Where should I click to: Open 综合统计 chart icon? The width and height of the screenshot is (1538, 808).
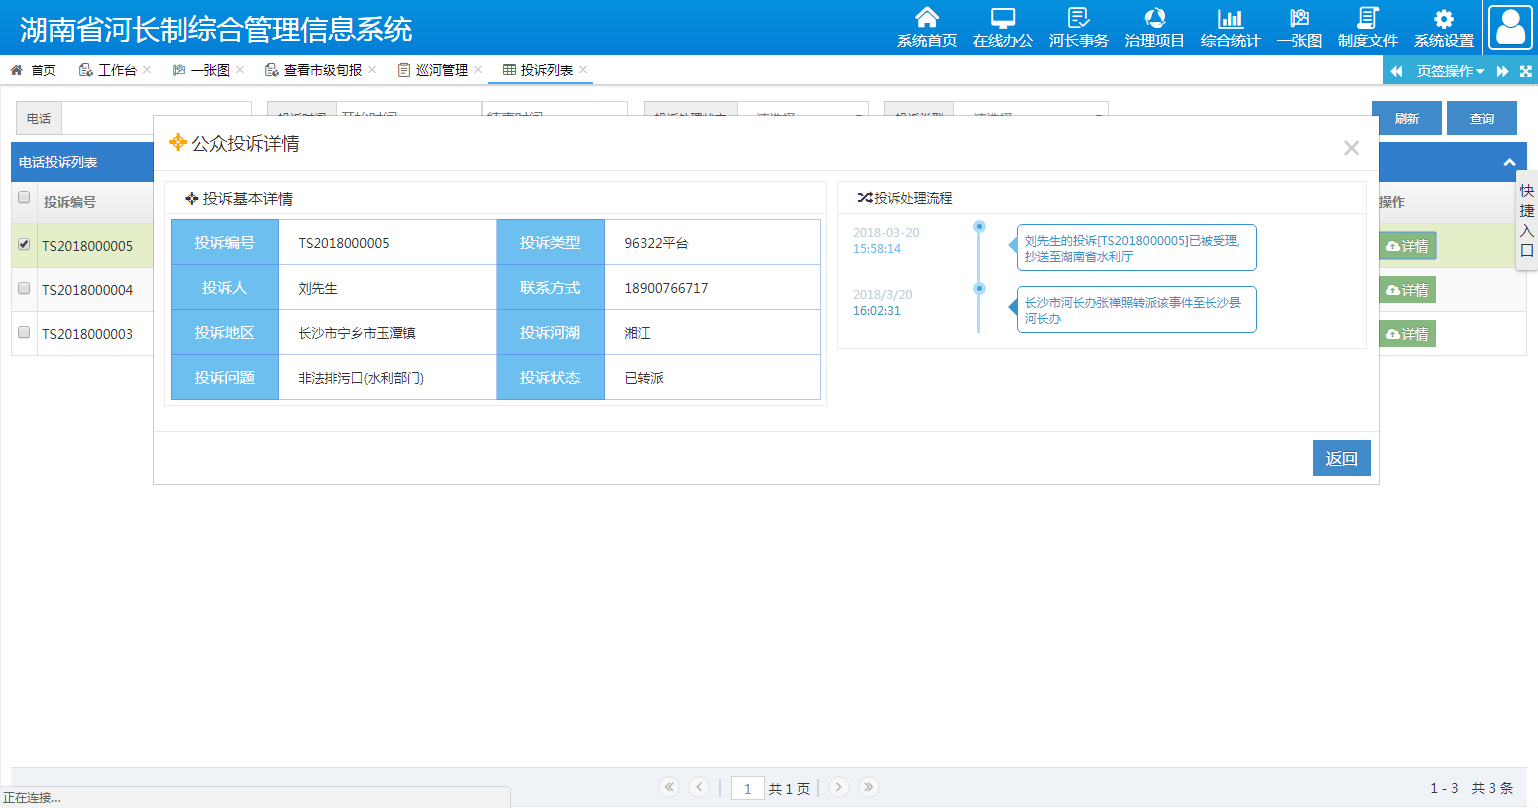pyautogui.click(x=1230, y=18)
